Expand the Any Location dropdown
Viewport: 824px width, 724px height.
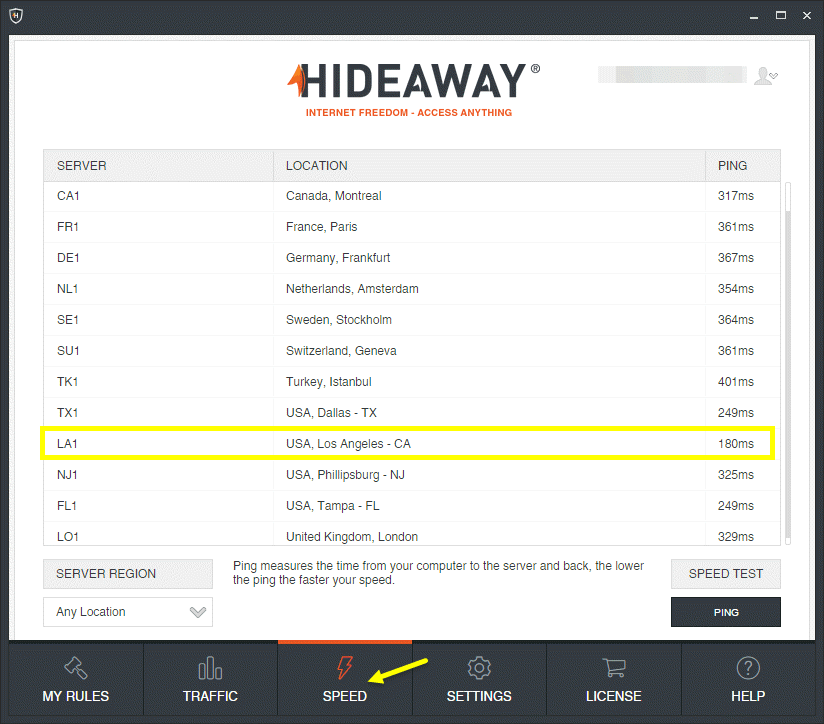128,612
